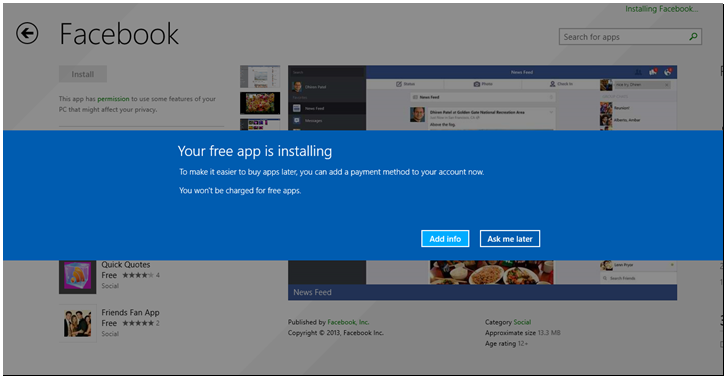
Task: Click the Approximate size 13.3 MB text
Action: click(523, 333)
